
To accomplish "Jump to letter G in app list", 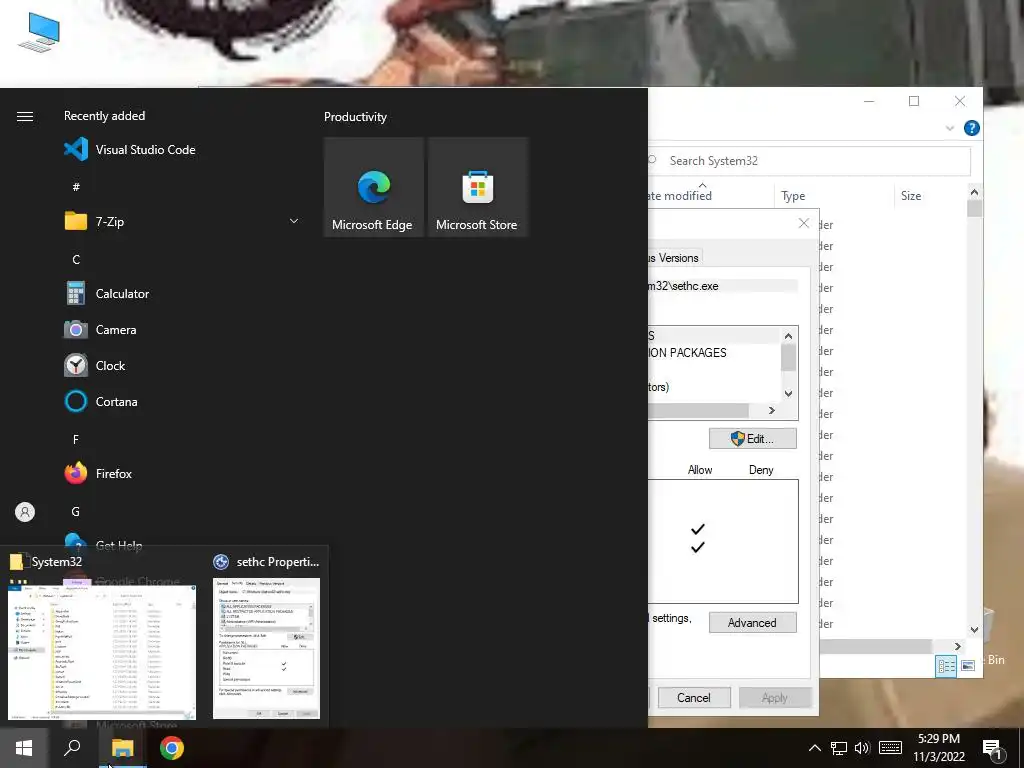I will click(x=76, y=511).
